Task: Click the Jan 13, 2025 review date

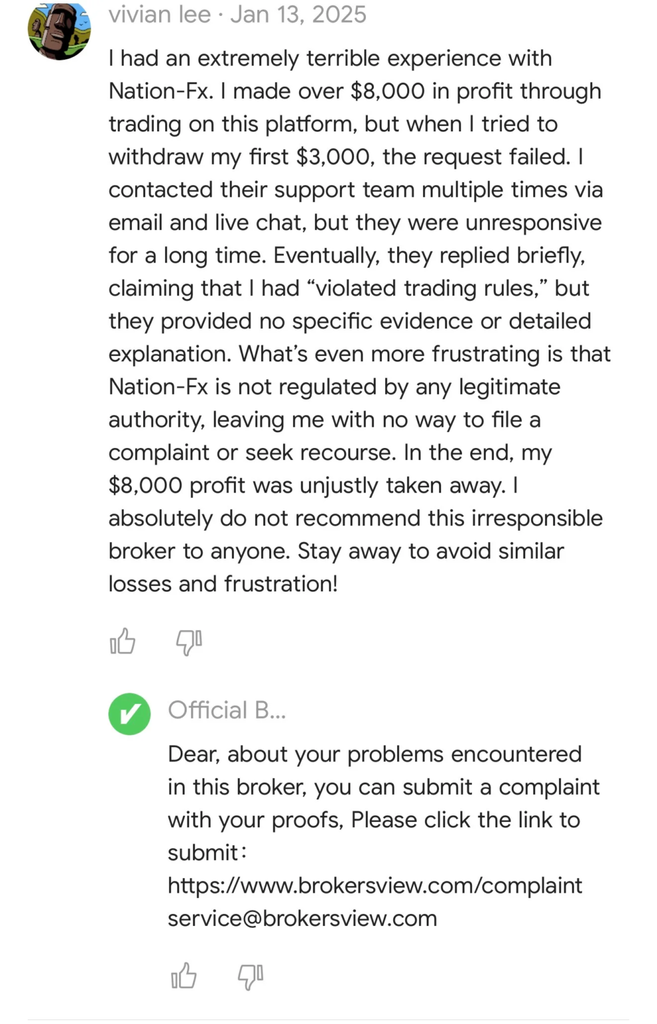Action: 298,14
